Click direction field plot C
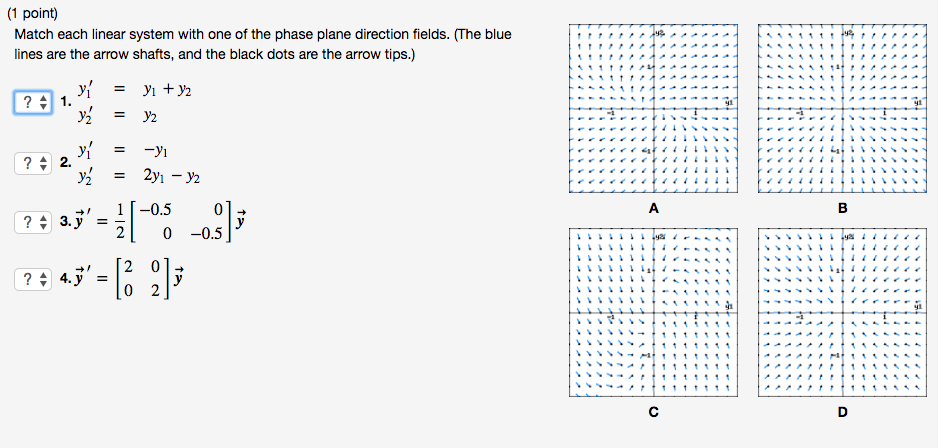 click(653, 312)
